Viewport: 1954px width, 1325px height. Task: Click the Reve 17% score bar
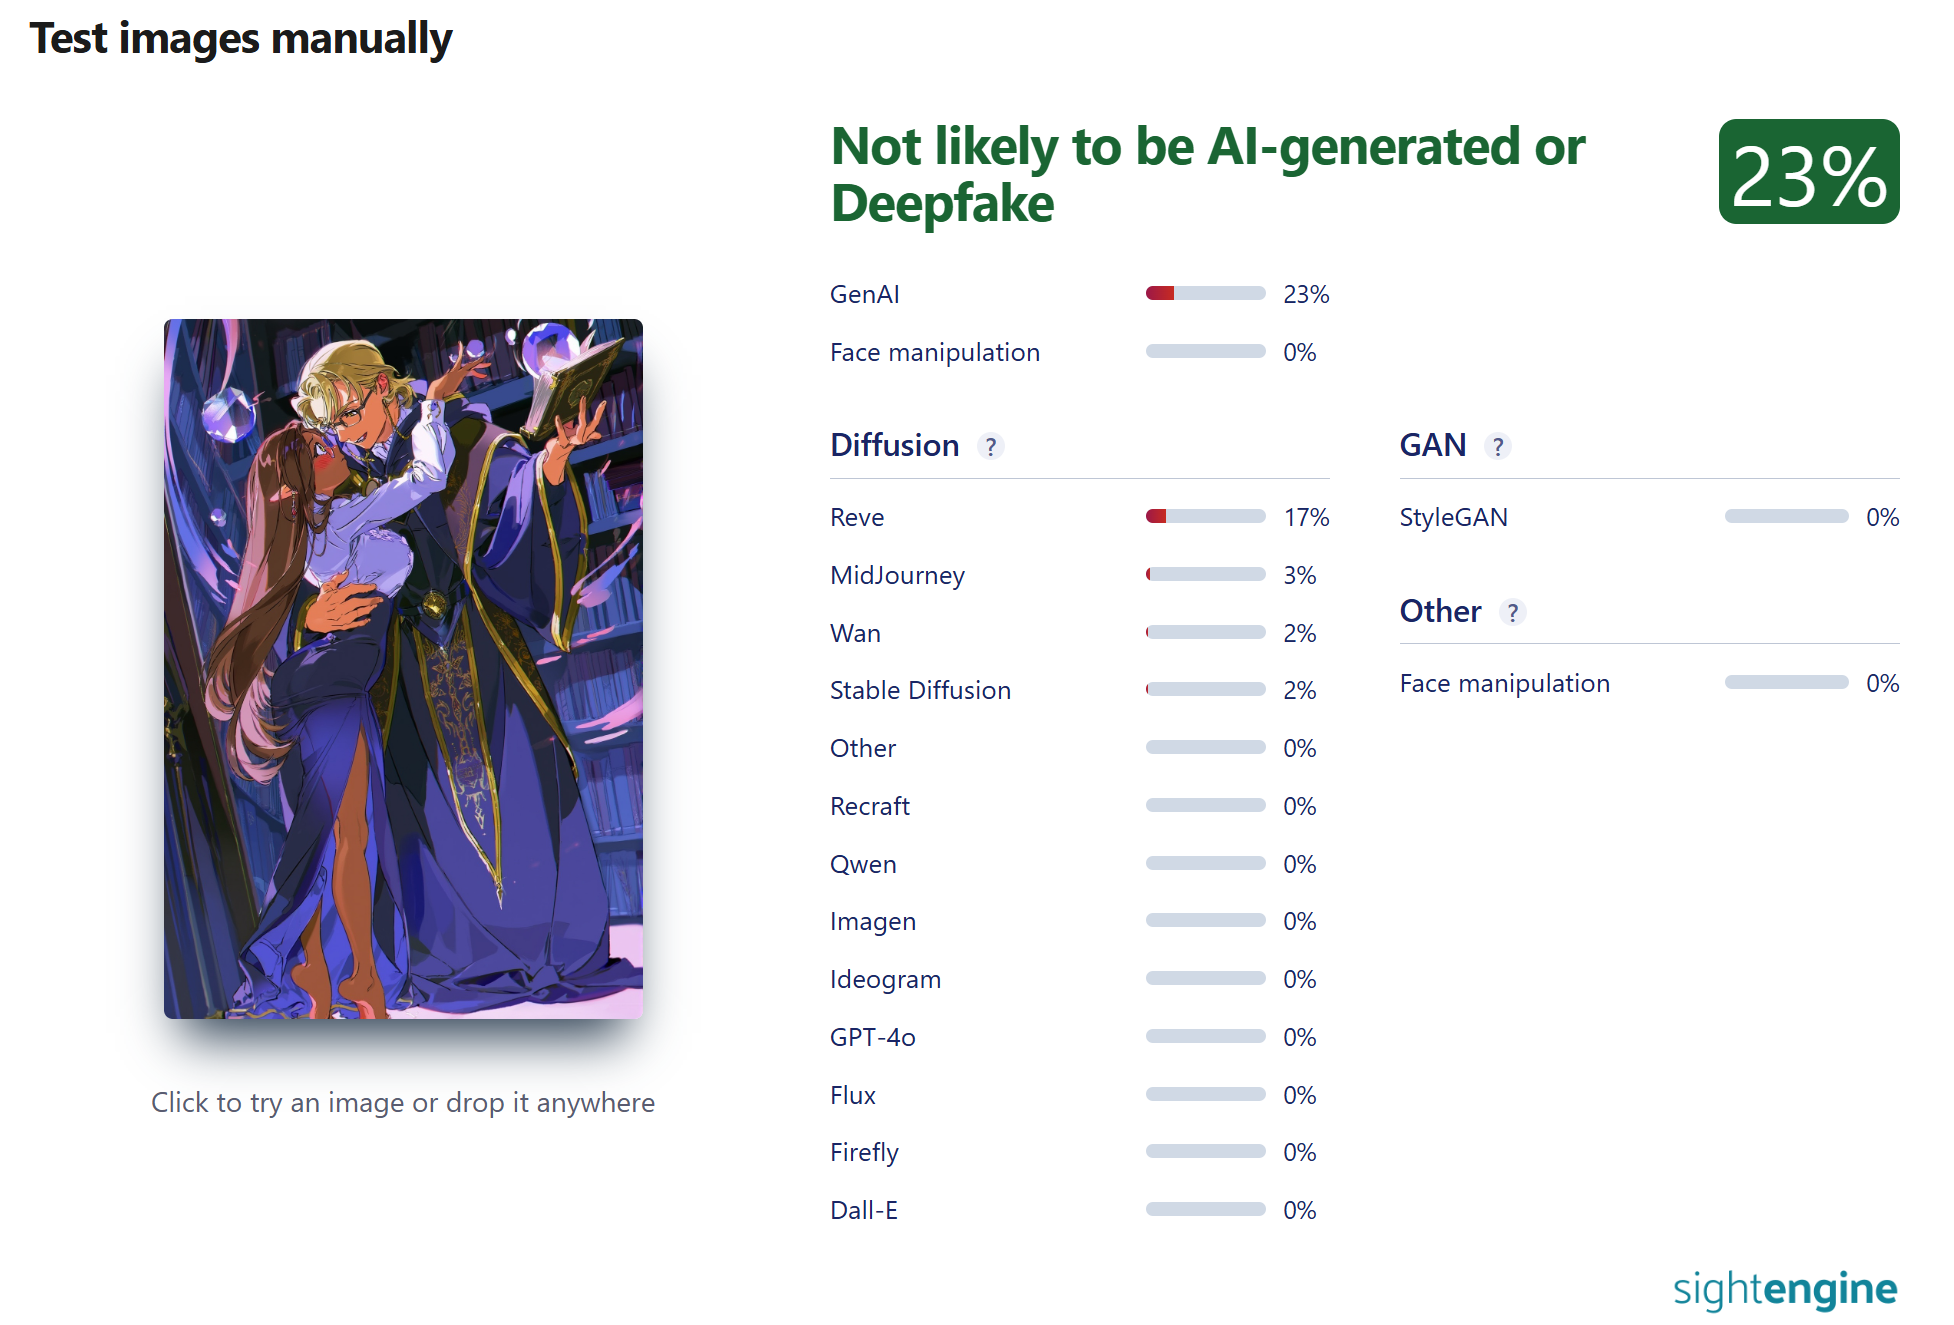pyautogui.click(x=1205, y=517)
